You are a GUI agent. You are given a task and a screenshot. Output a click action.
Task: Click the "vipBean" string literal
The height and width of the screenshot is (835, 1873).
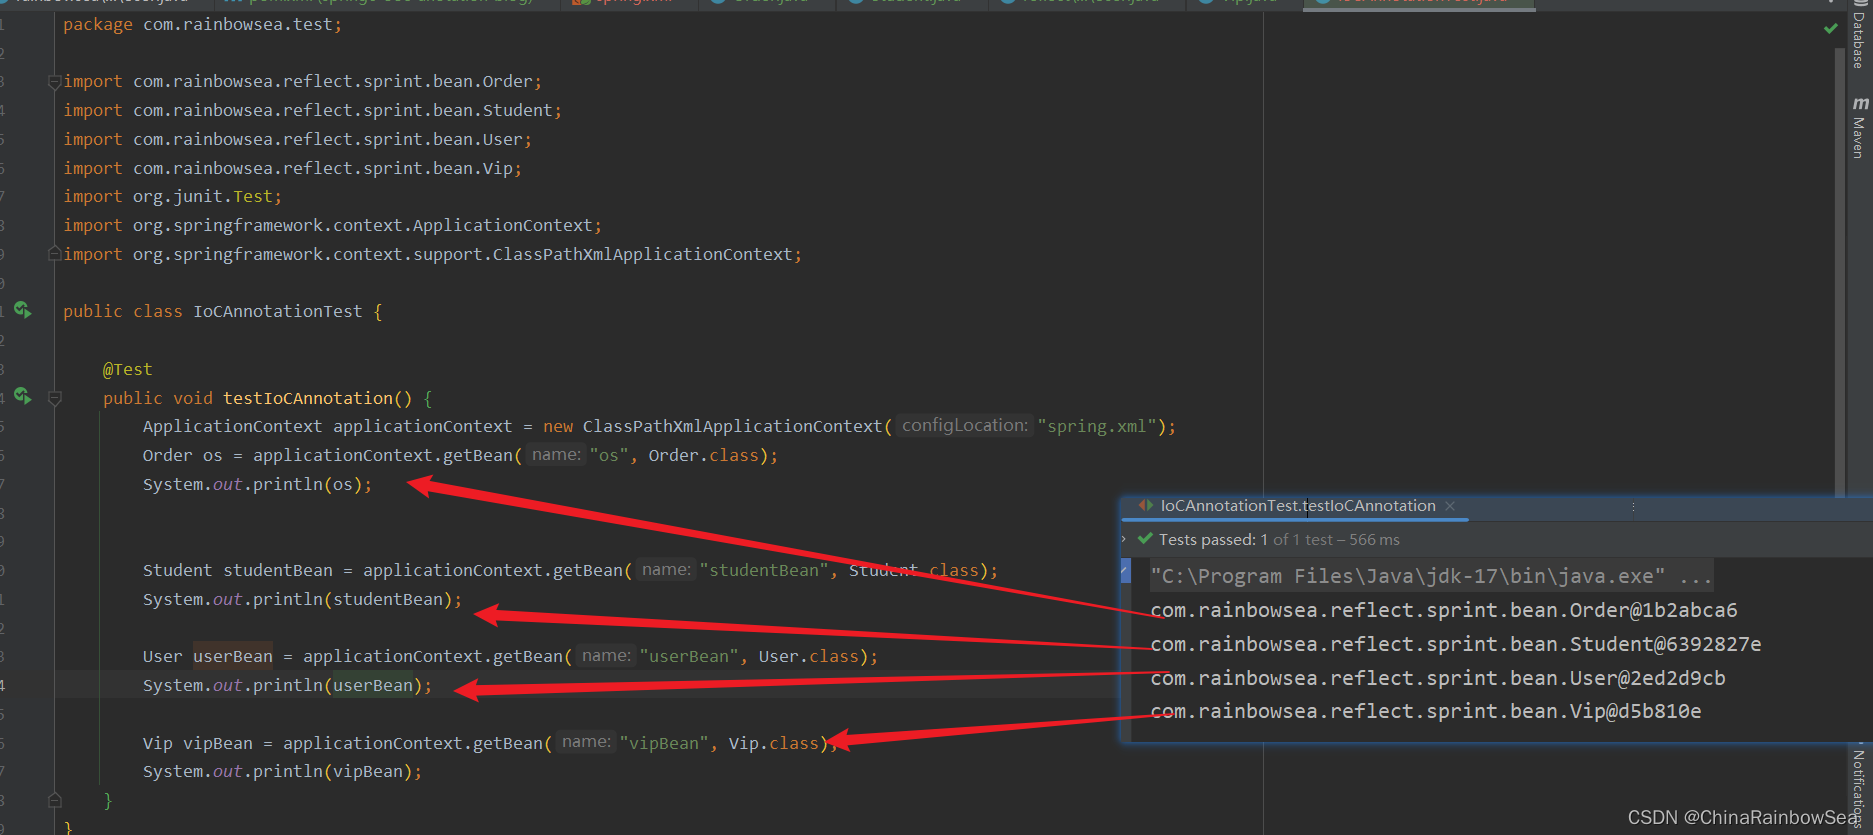point(663,743)
